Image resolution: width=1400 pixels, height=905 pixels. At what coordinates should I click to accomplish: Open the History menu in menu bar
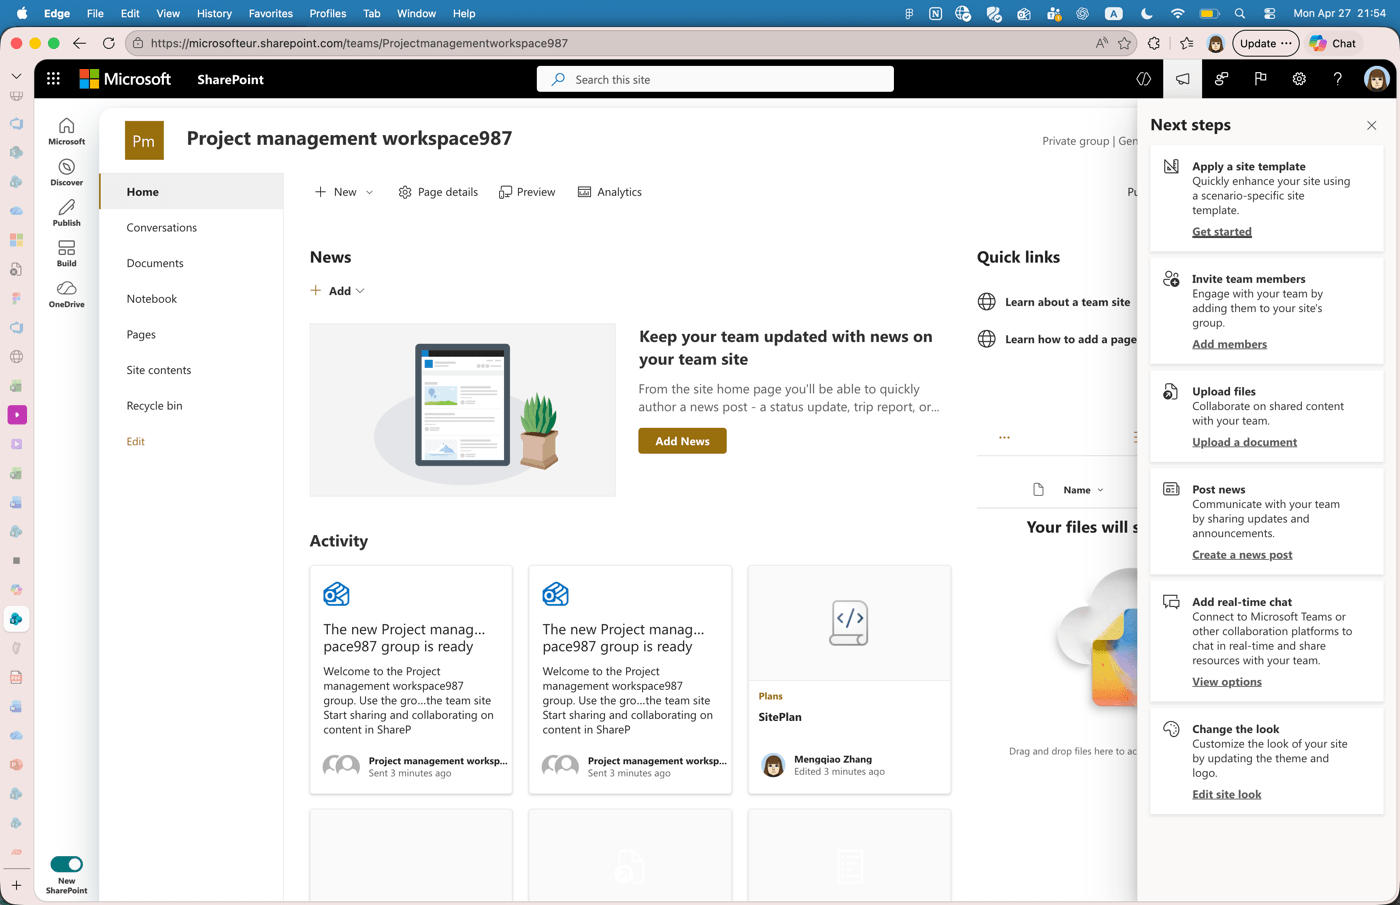click(214, 13)
